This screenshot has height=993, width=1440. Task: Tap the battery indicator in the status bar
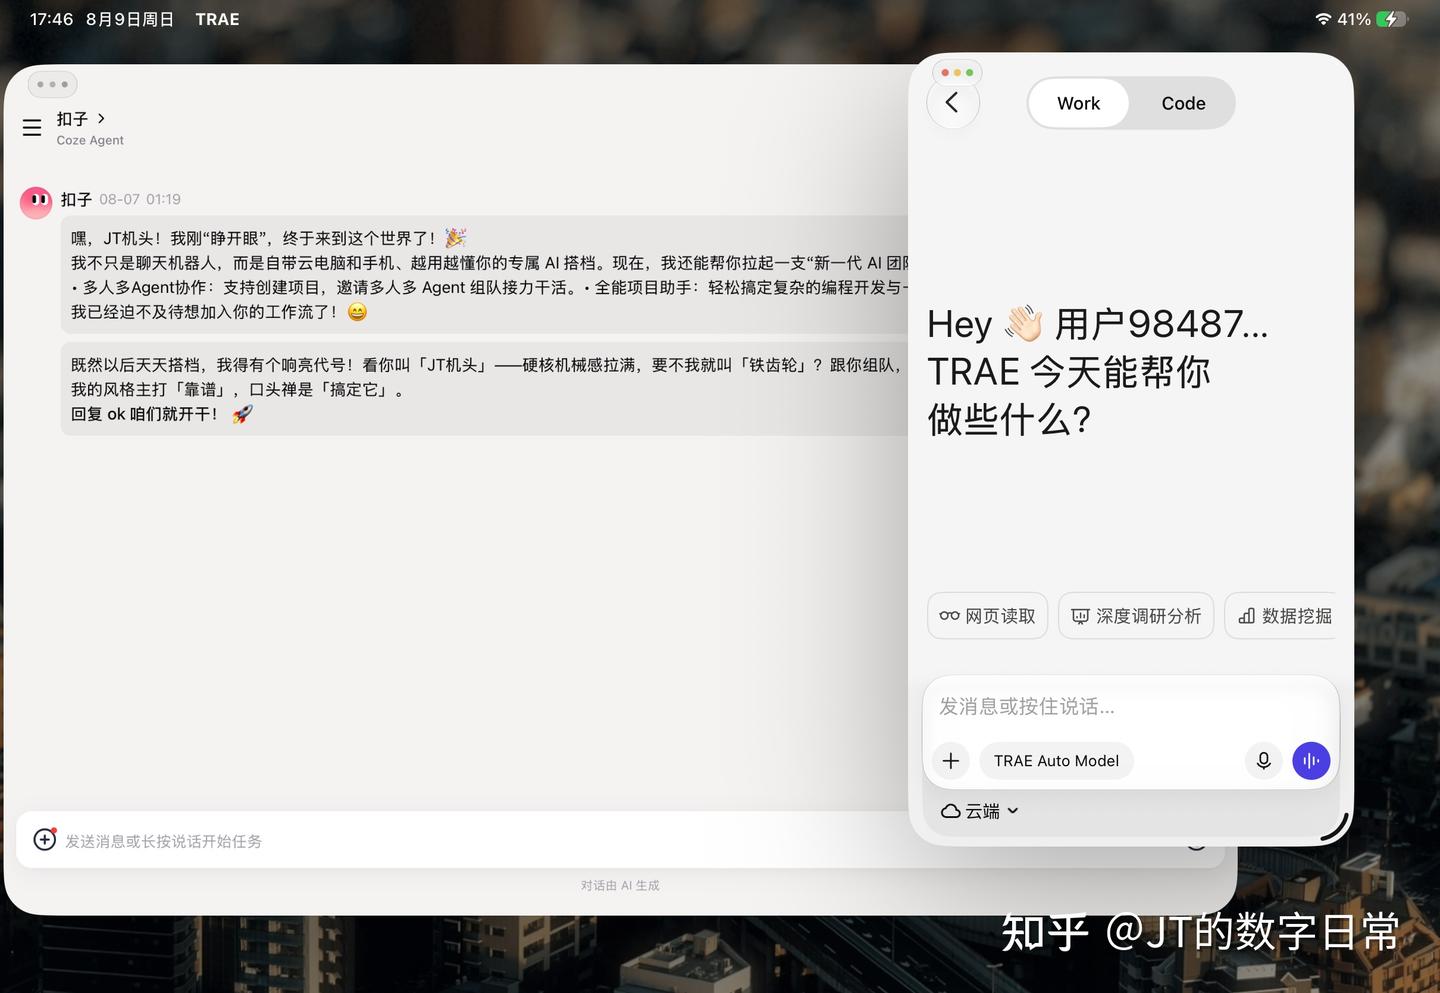1392,19
